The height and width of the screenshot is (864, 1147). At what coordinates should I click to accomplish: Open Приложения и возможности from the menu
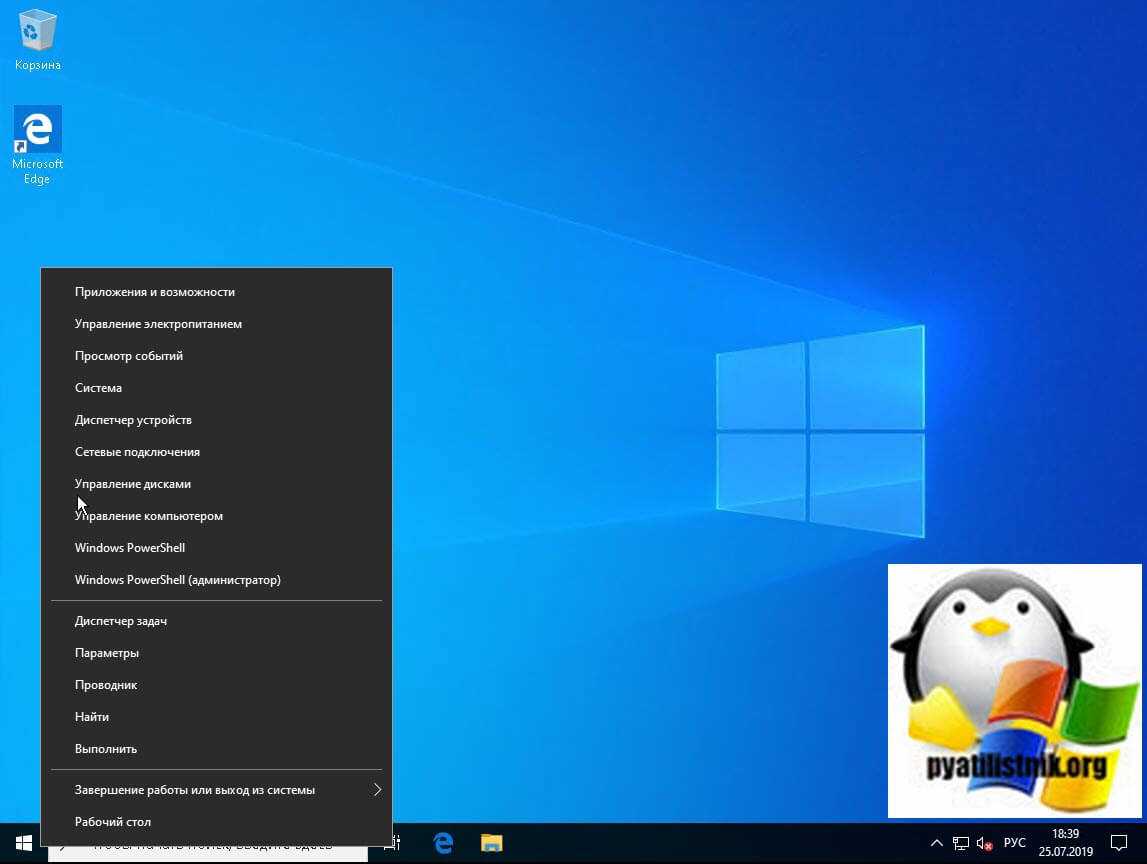click(155, 292)
